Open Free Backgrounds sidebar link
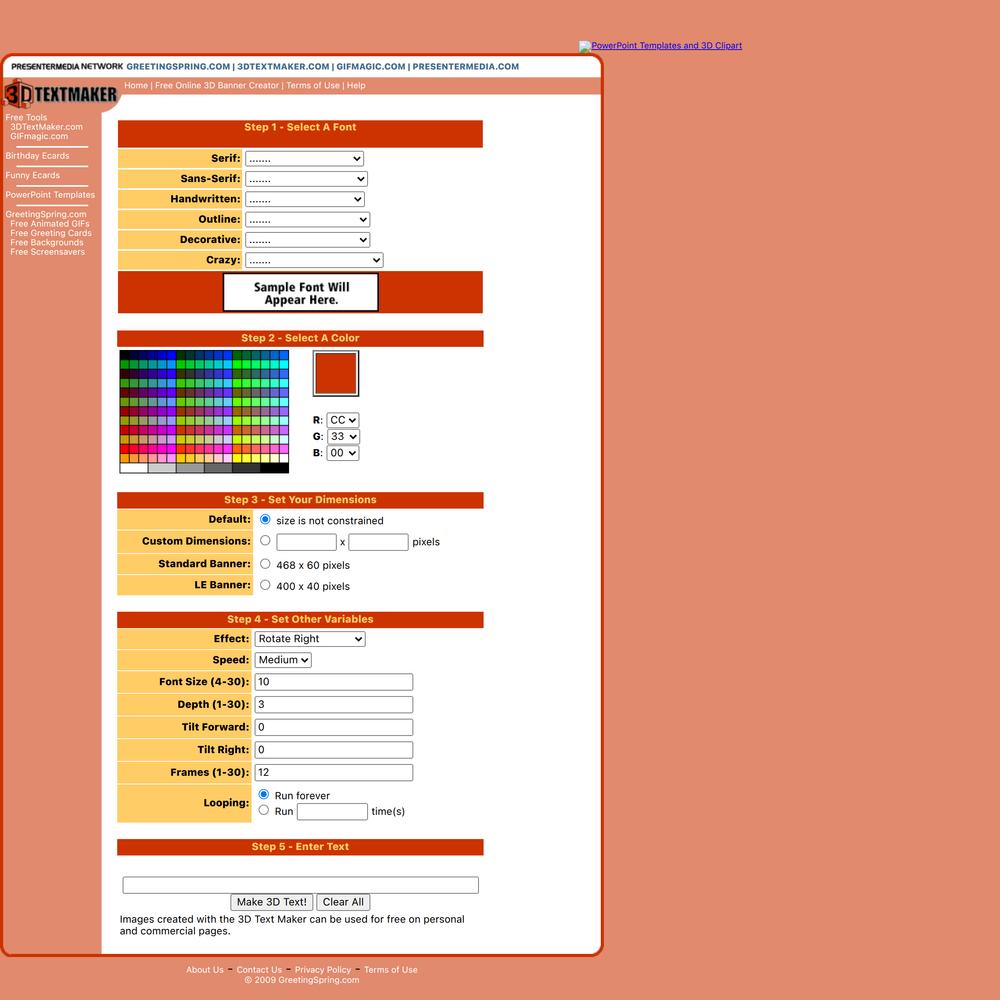1000x1000 pixels. (x=47, y=243)
